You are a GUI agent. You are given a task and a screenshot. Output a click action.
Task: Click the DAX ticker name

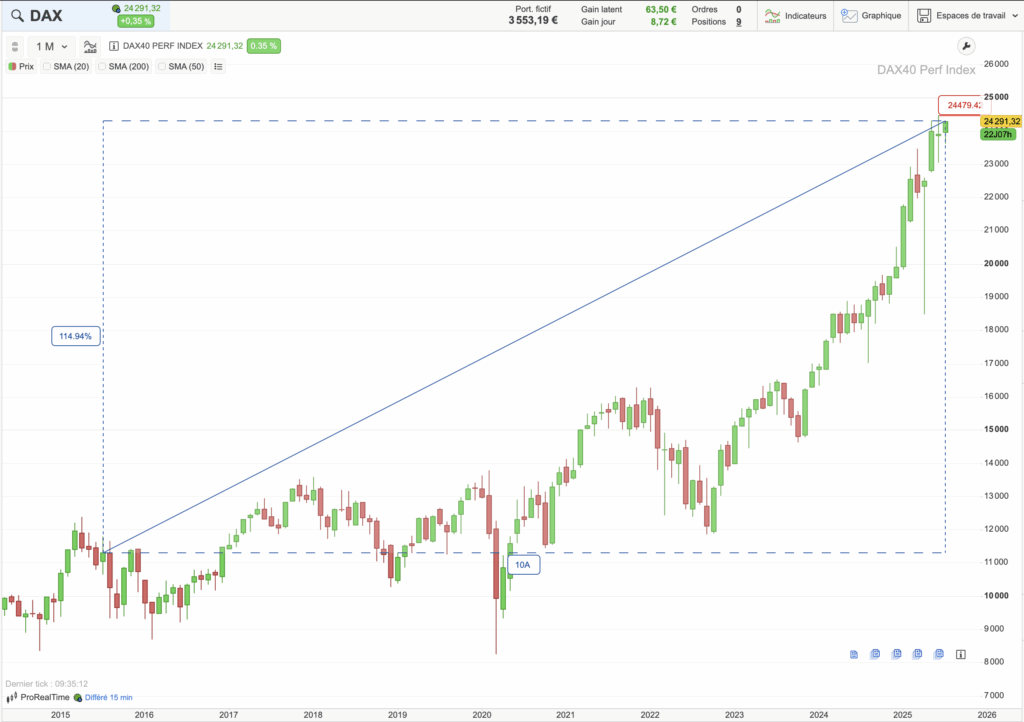(x=46, y=16)
